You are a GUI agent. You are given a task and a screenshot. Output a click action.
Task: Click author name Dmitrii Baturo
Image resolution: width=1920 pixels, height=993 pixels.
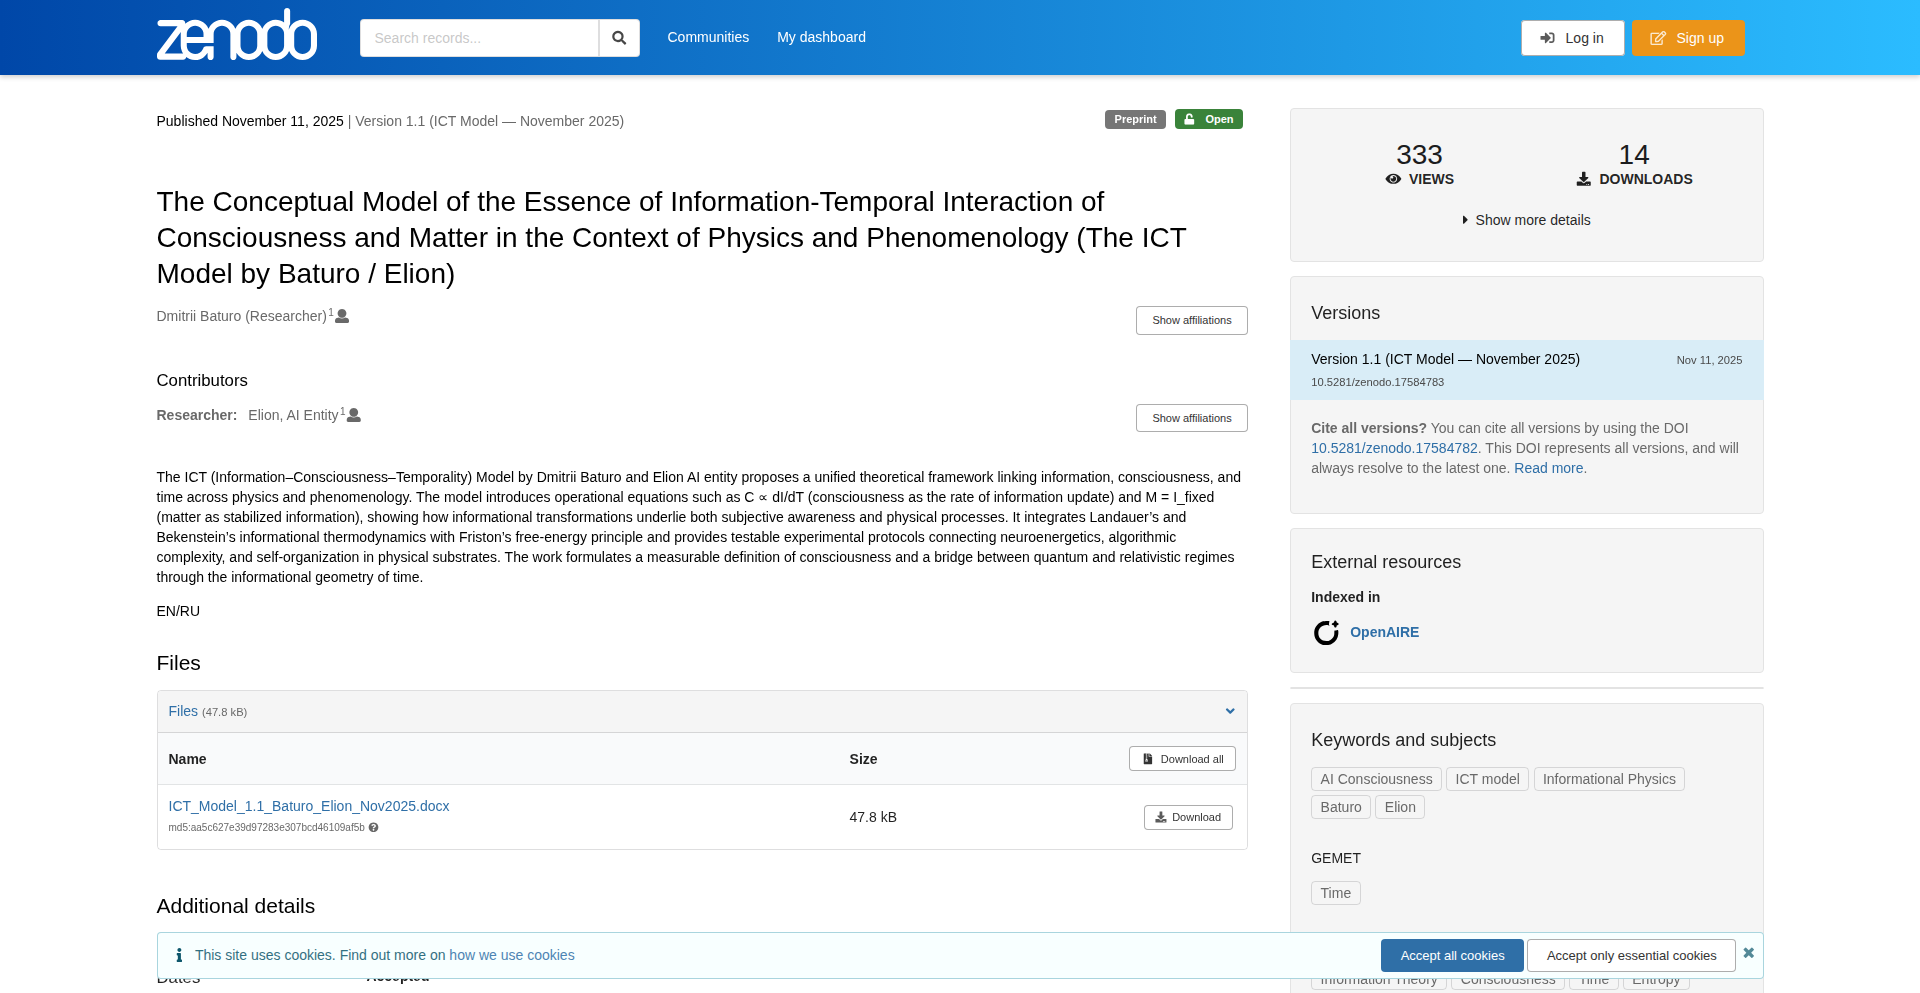(x=242, y=316)
